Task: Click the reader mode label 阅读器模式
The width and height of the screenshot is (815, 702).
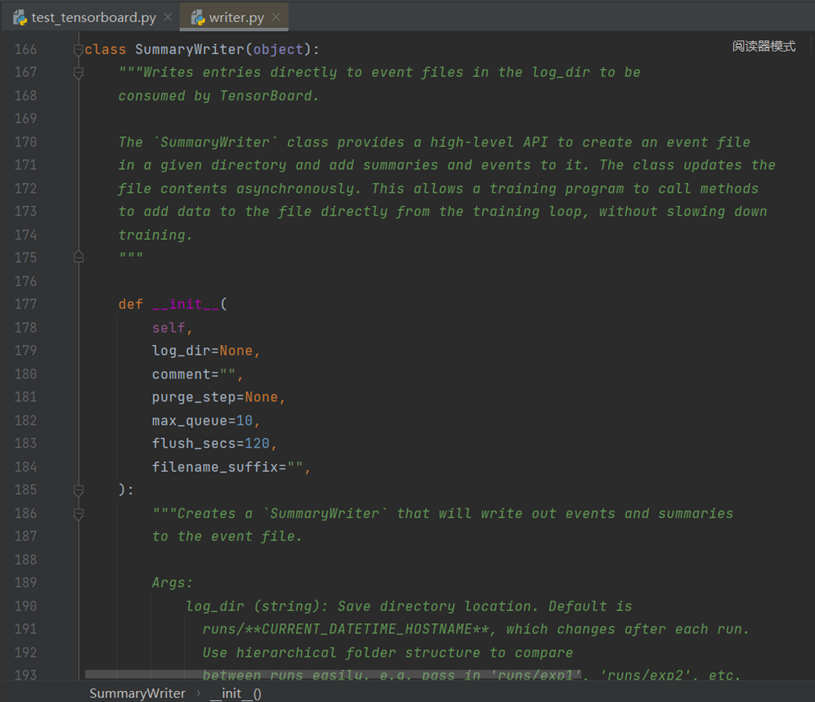Action: pyautogui.click(x=764, y=46)
